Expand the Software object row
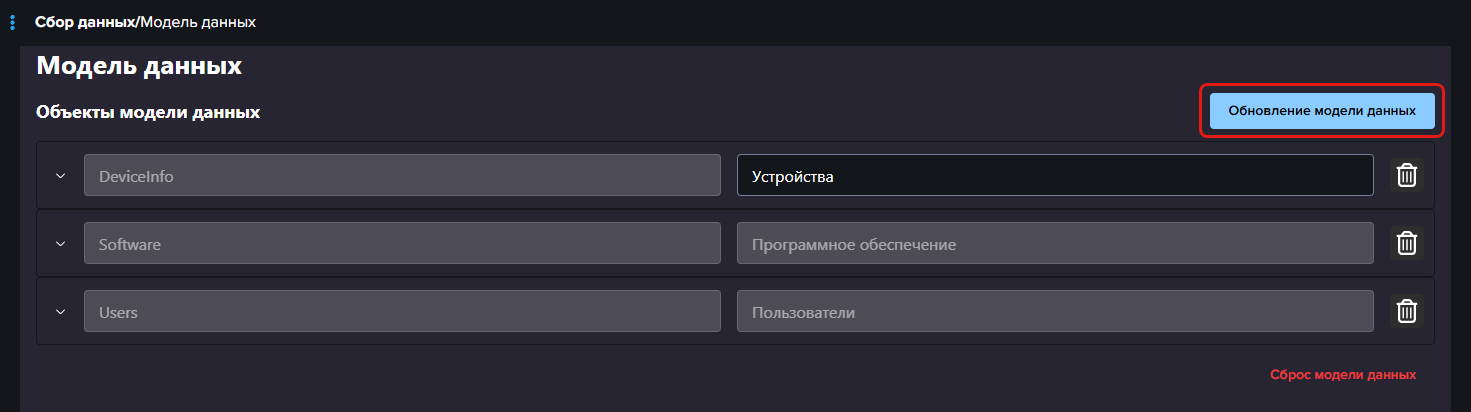Image resolution: width=1471 pixels, height=412 pixels. [x=60, y=244]
